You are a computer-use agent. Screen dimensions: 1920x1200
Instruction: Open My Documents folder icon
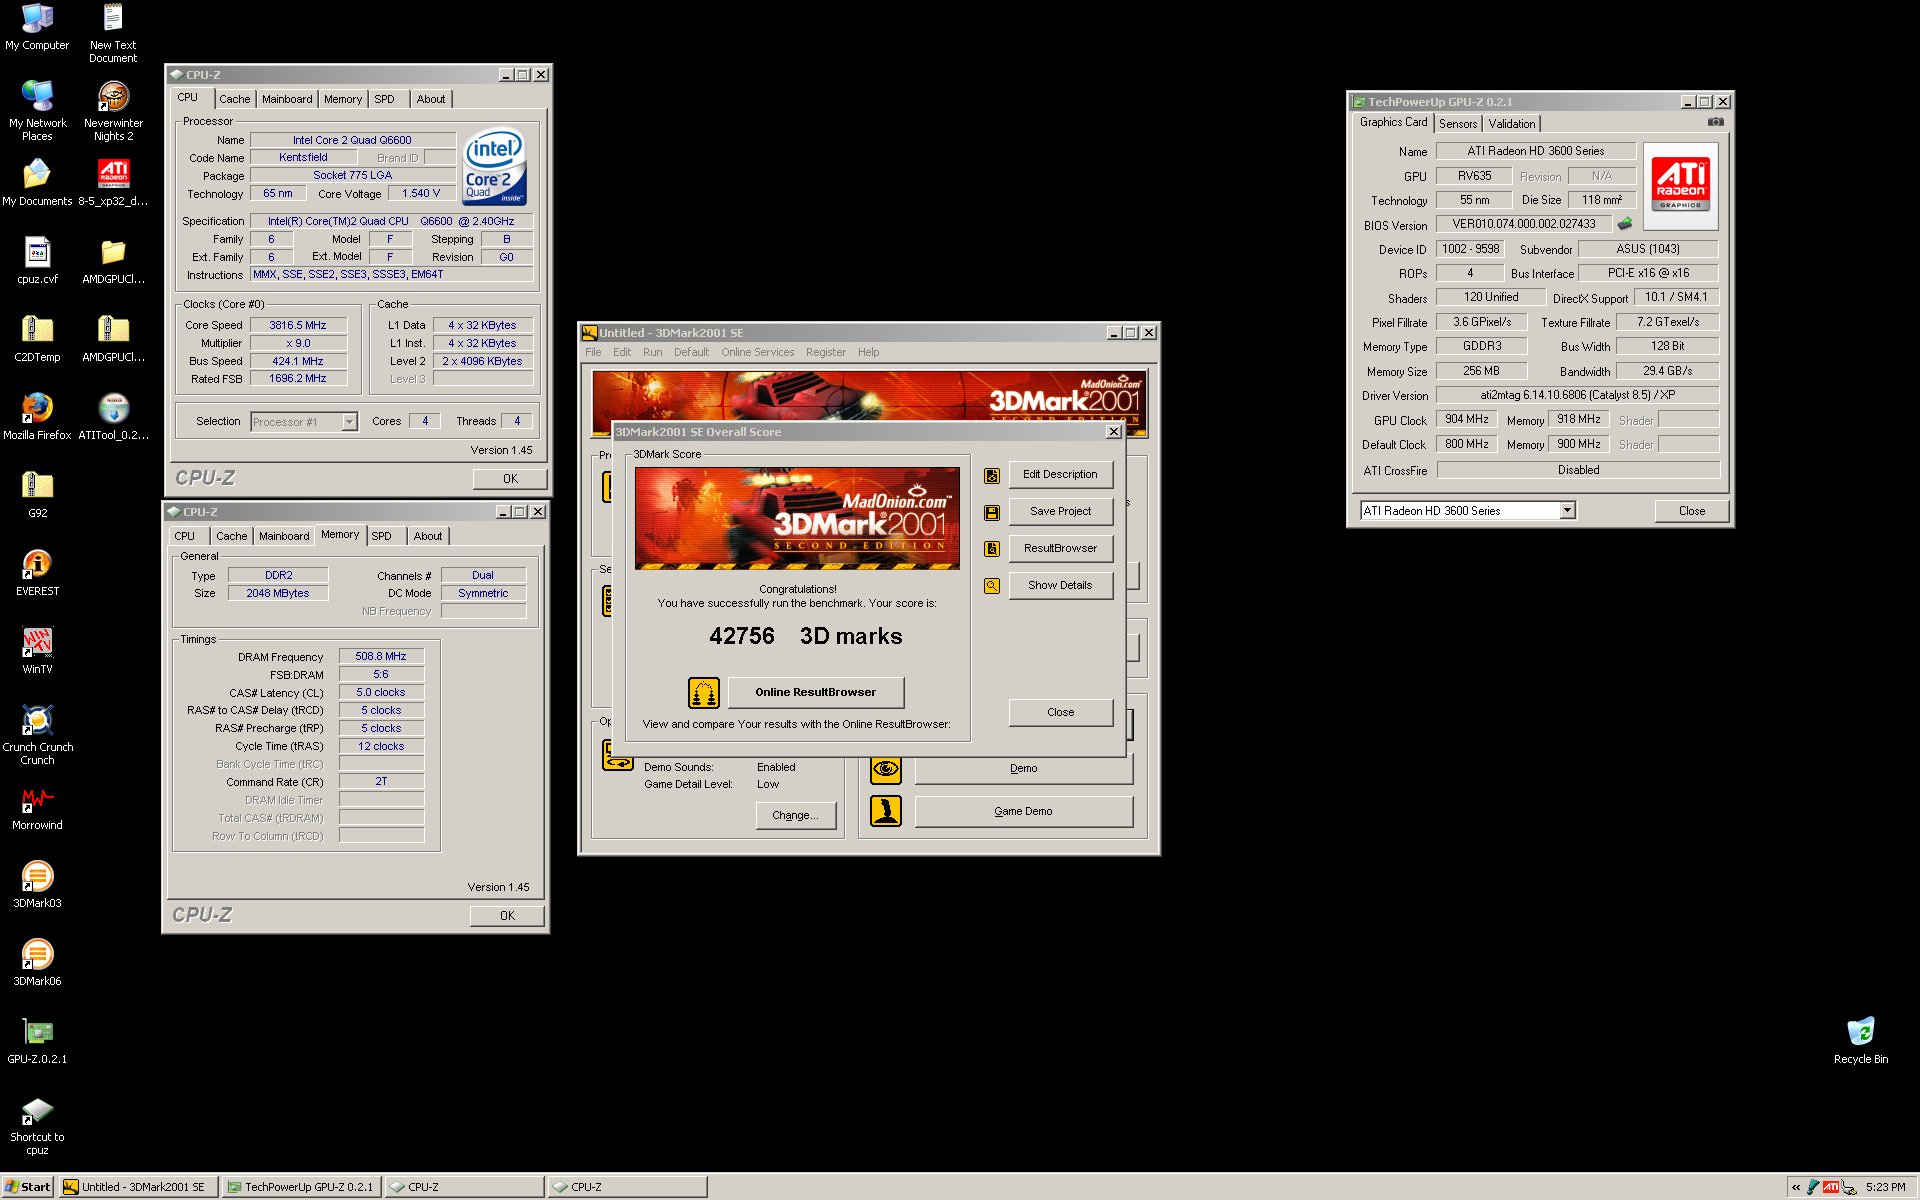tap(37, 182)
